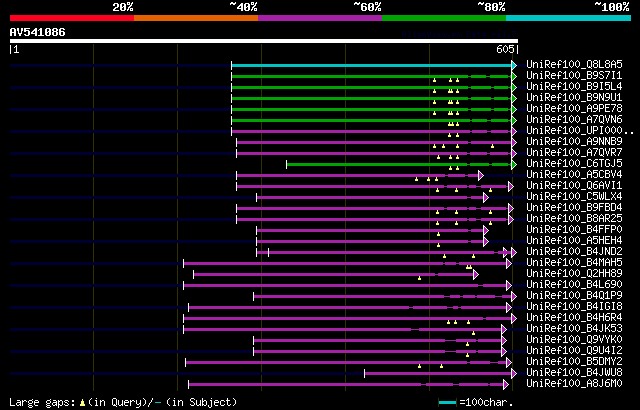Click the red 20% legend segment
The height and width of the screenshot is (410, 640).
point(72,18)
